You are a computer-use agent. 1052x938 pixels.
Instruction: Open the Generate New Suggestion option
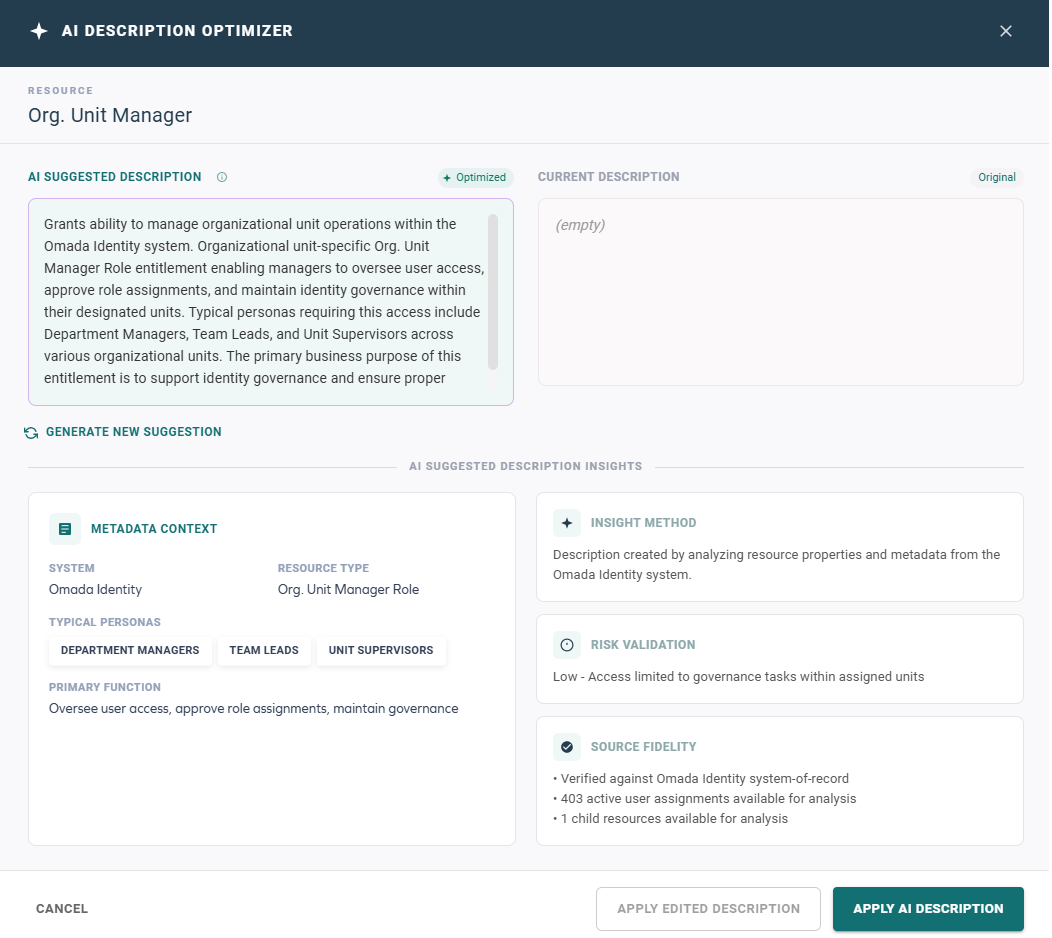pyautogui.click(x=131, y=432)
